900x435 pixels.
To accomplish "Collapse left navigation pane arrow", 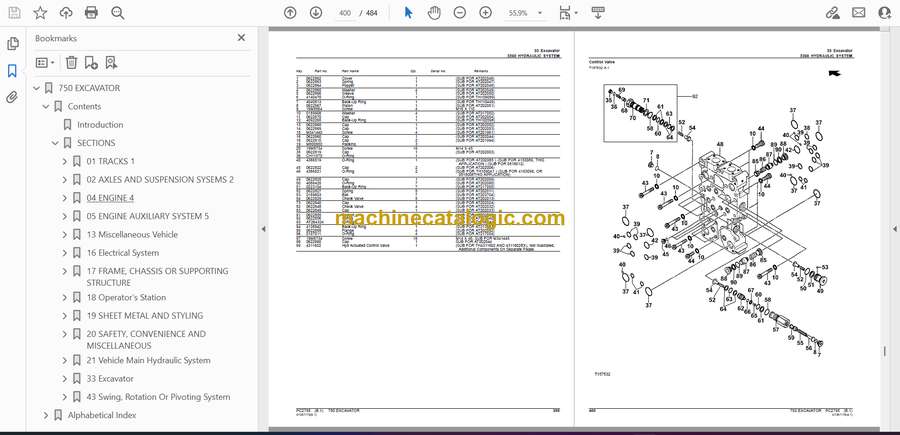I will pyautogui.click(x=263, y=229).
